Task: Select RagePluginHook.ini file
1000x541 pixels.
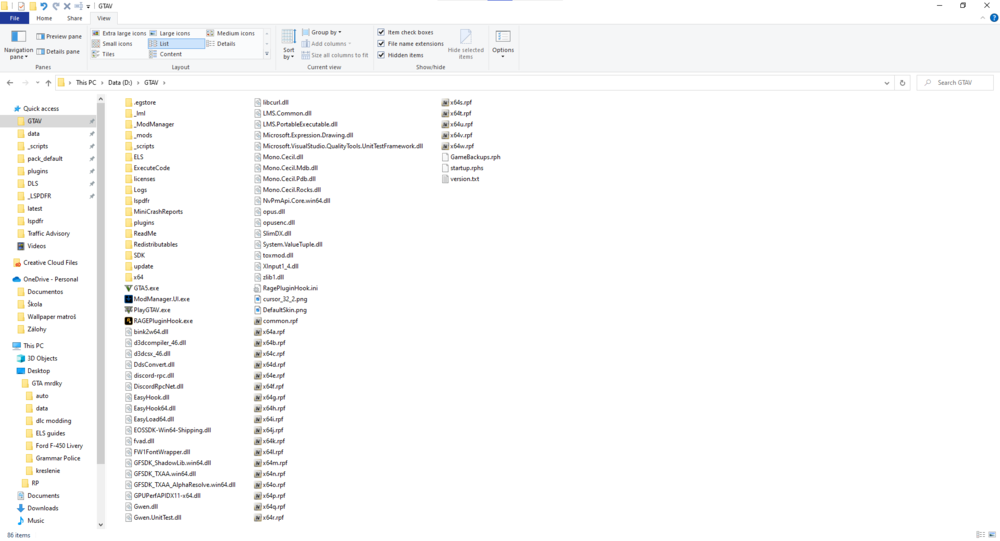Action: [x=286, y=288]
